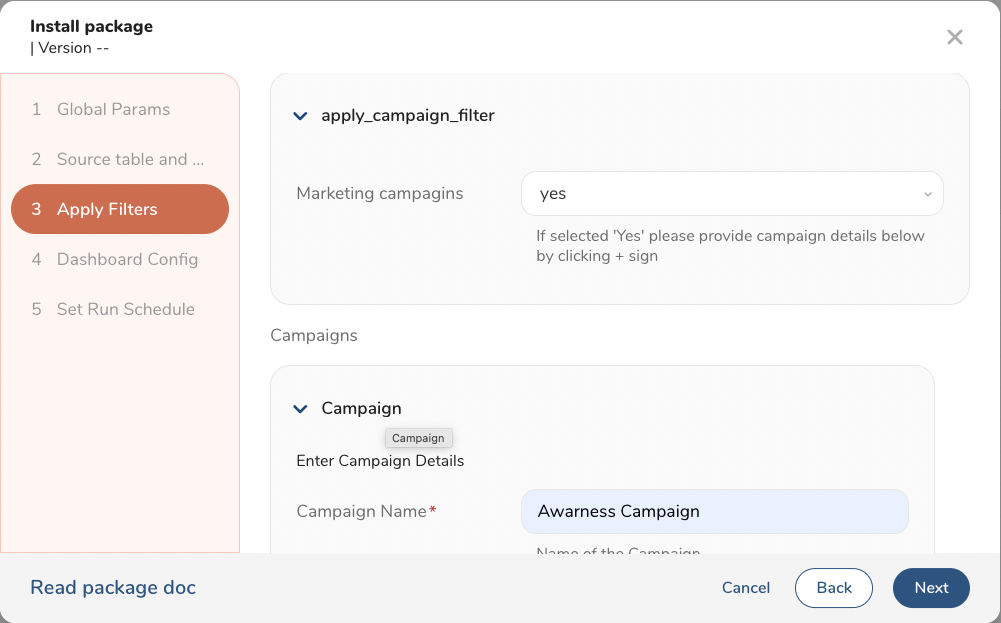The height and width of the screenshot is (623, 1001).
Task: Click the Campaign Name input field
Action: click(714, 511)
